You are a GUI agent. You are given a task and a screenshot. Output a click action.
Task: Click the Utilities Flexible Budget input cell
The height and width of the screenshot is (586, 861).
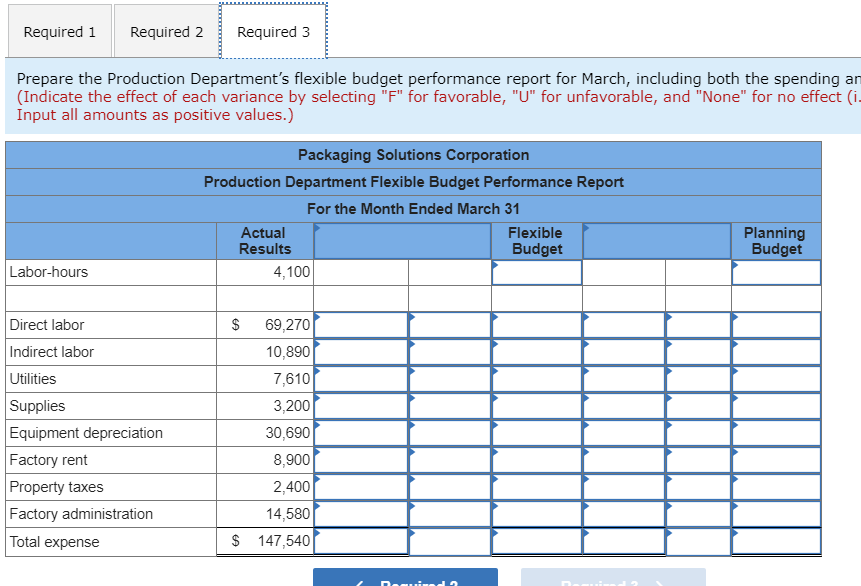[x=536, y=379]
